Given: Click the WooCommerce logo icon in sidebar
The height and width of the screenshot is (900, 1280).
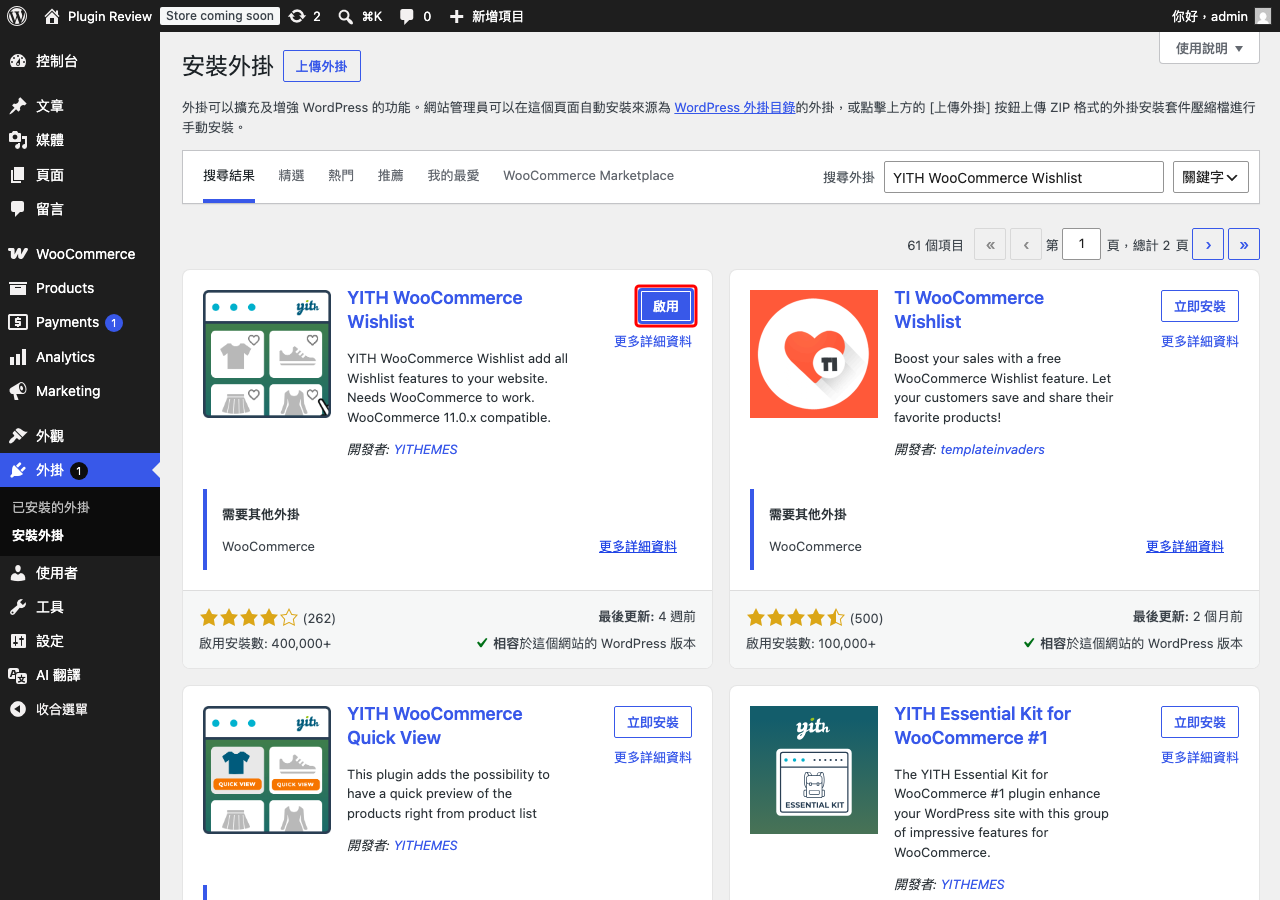Looking at the screenshot, I should coord(18,254).
